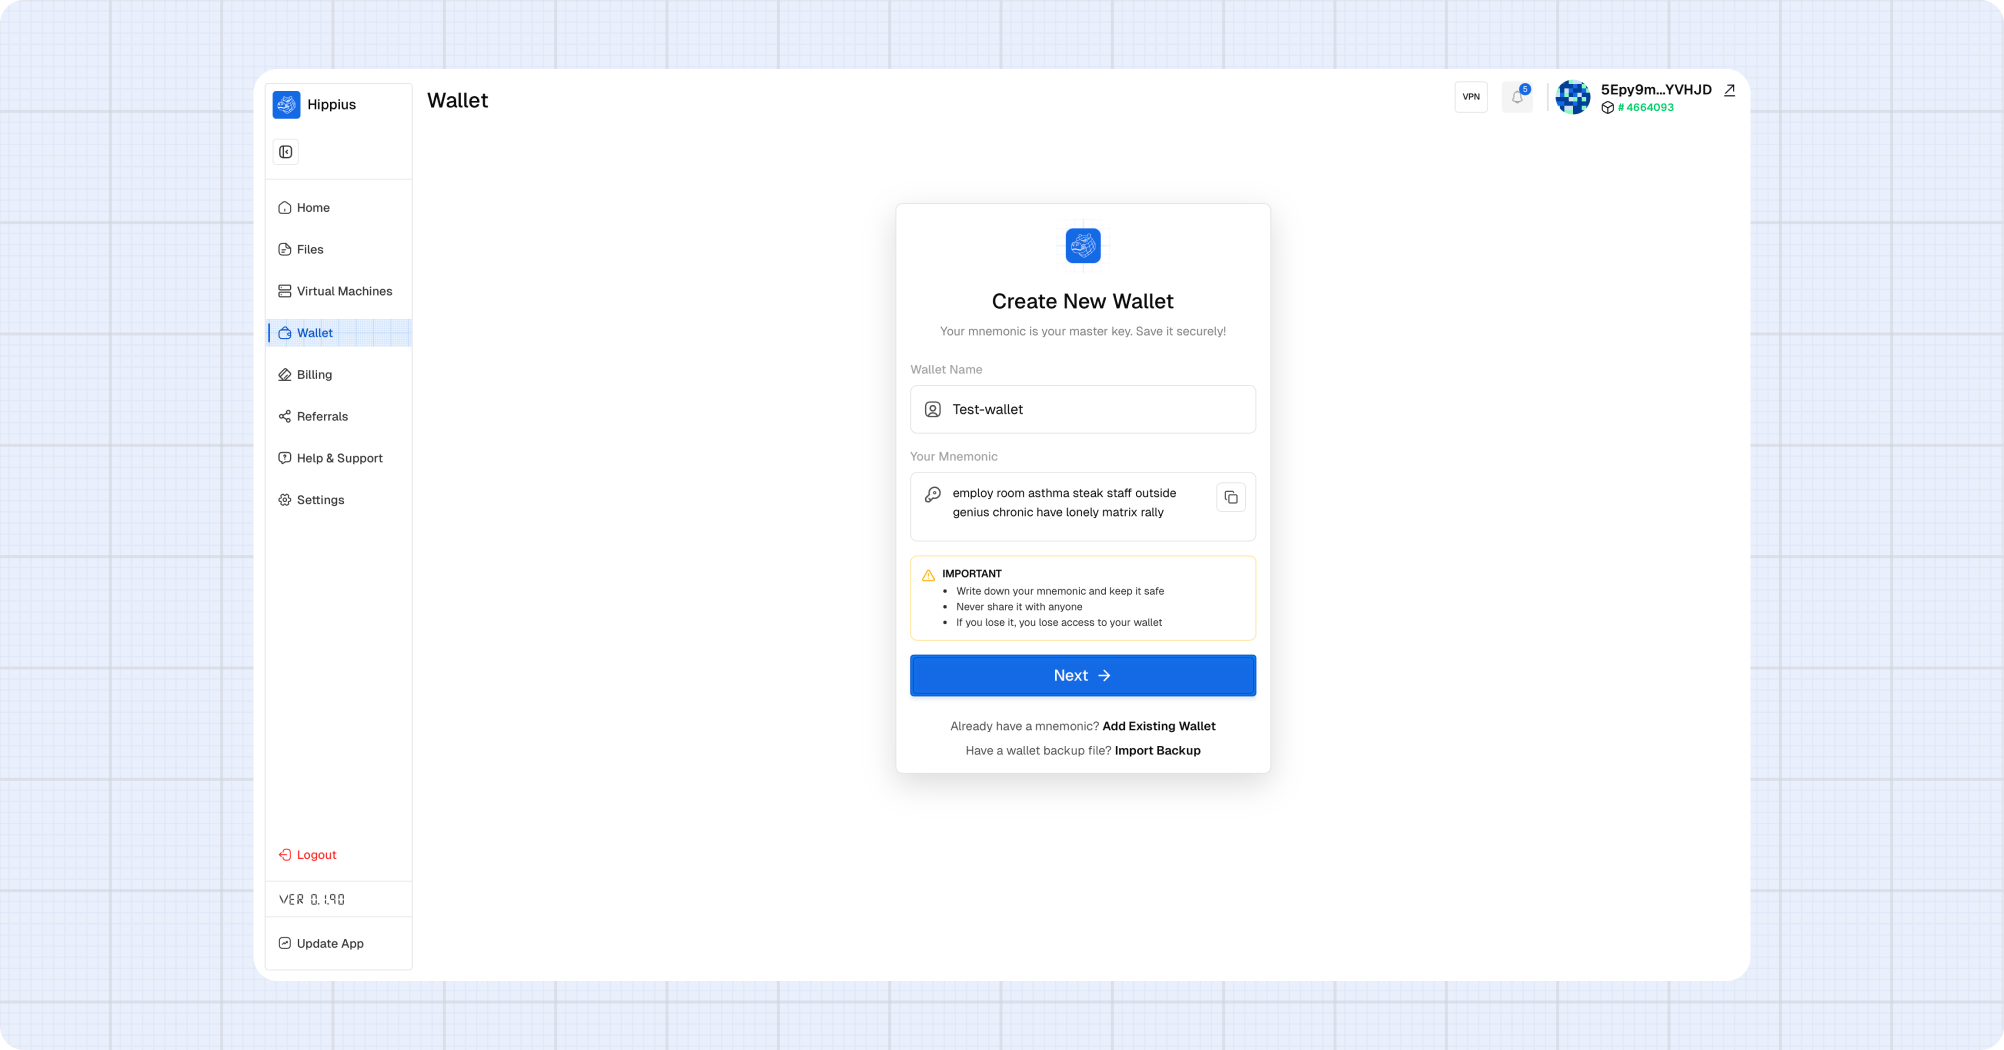The image size is (2004, 1050).
Task: Click the Hippius logo at the top
Action: (286, 104)
